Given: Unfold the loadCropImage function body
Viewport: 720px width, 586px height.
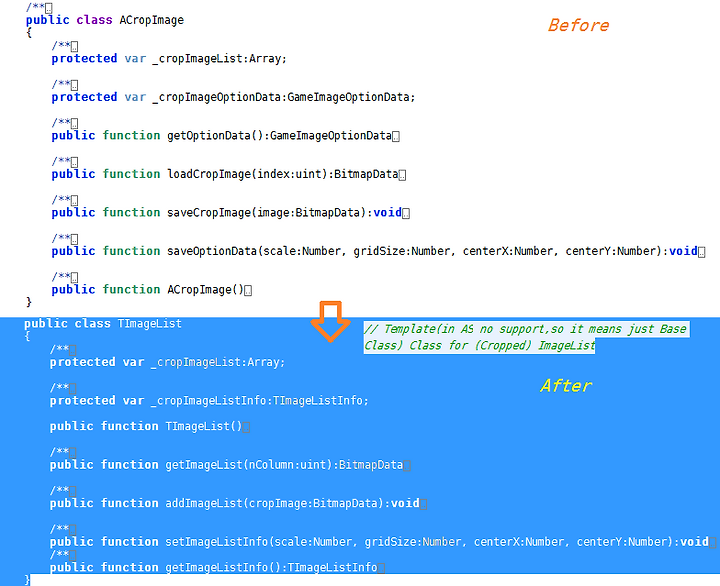Looking at the screenshot, I should pyautogui.click(x=402, y=175).
